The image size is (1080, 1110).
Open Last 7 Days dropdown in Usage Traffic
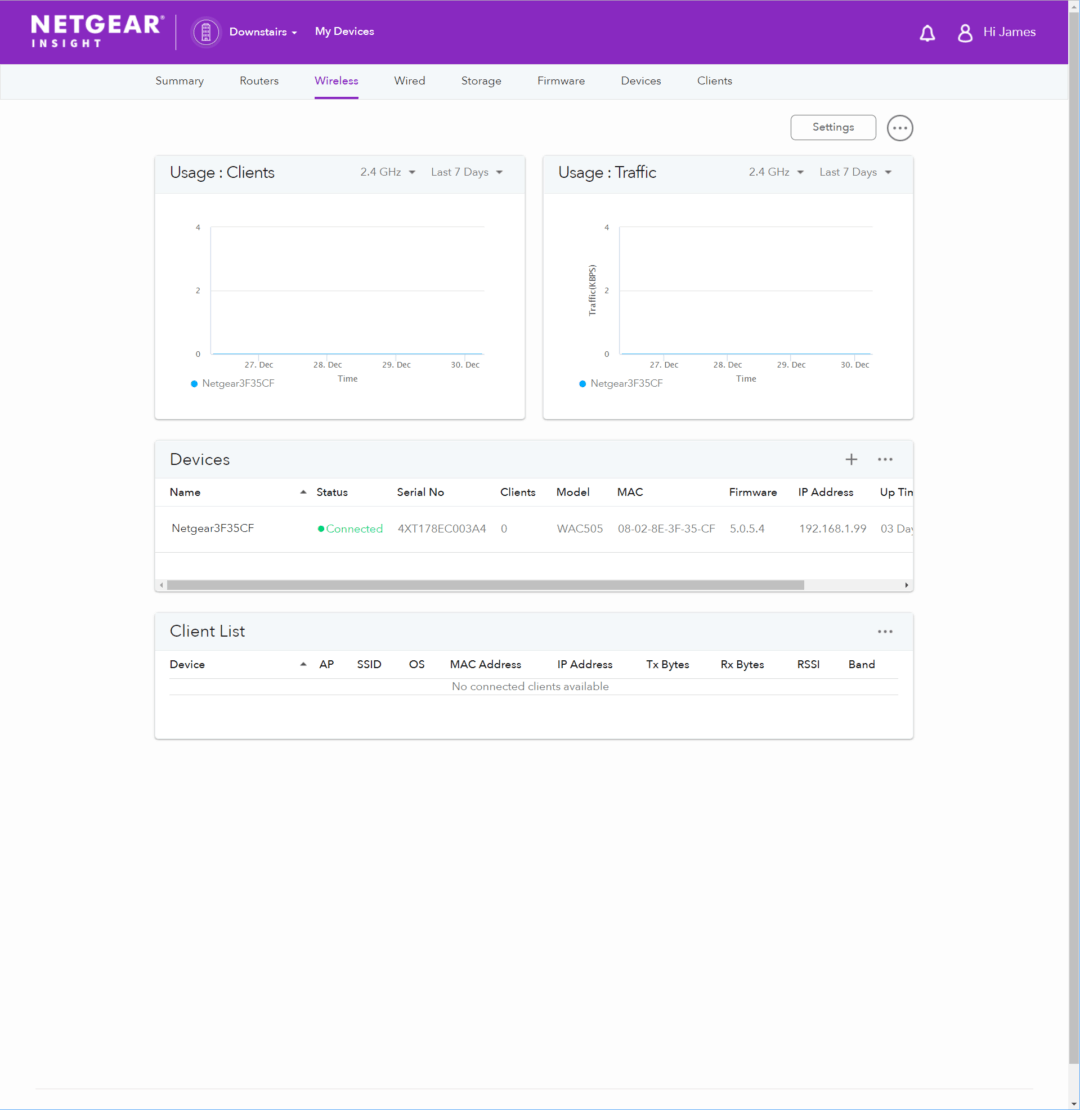coord(855,171)
